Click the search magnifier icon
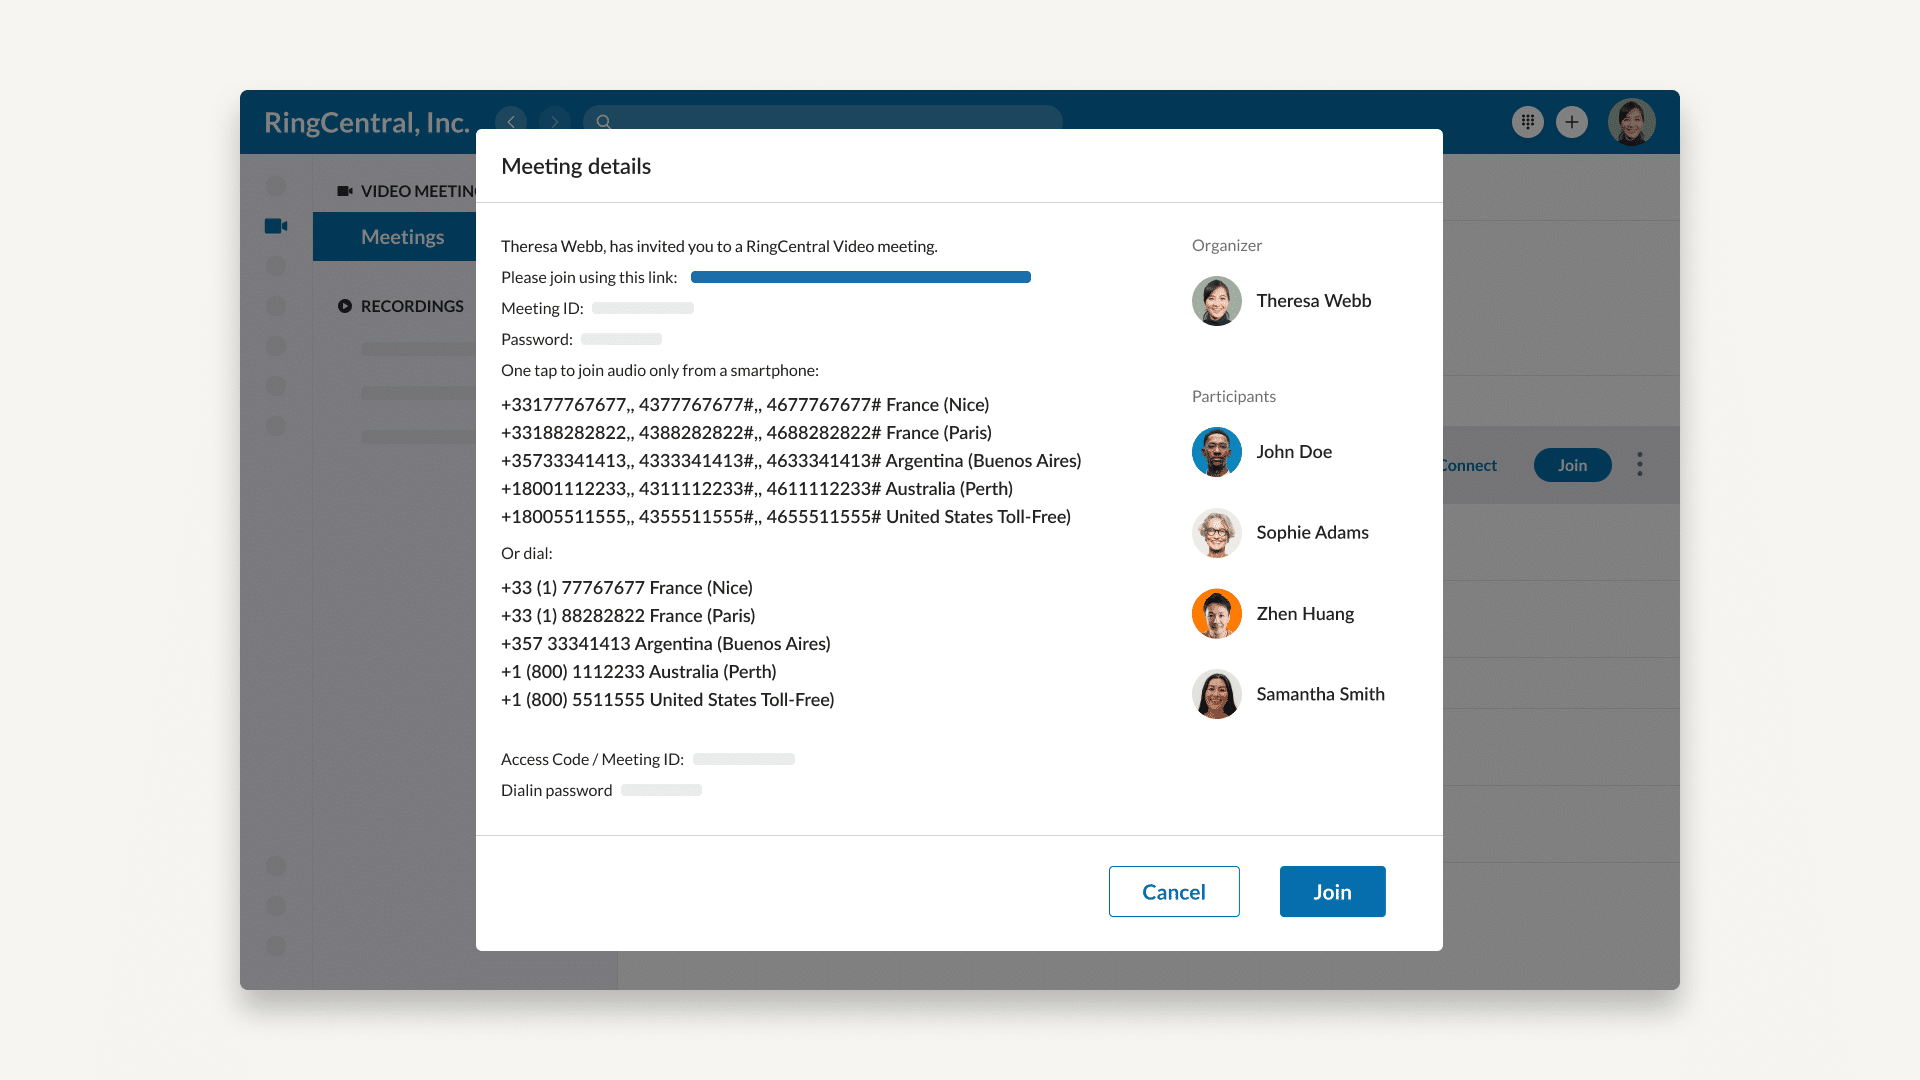 click(x=605, y=121)
